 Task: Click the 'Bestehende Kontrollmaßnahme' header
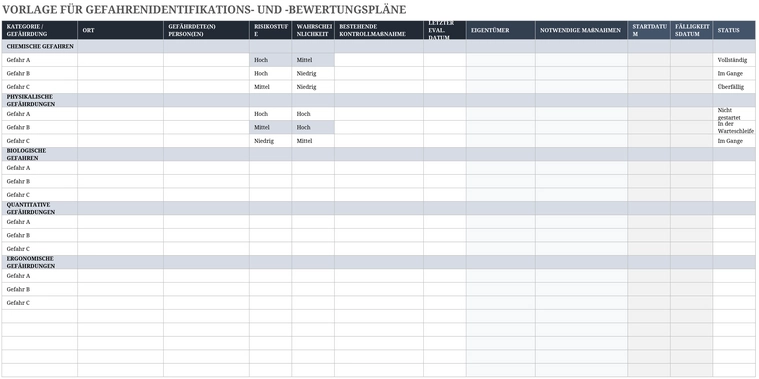click(379, 30)
